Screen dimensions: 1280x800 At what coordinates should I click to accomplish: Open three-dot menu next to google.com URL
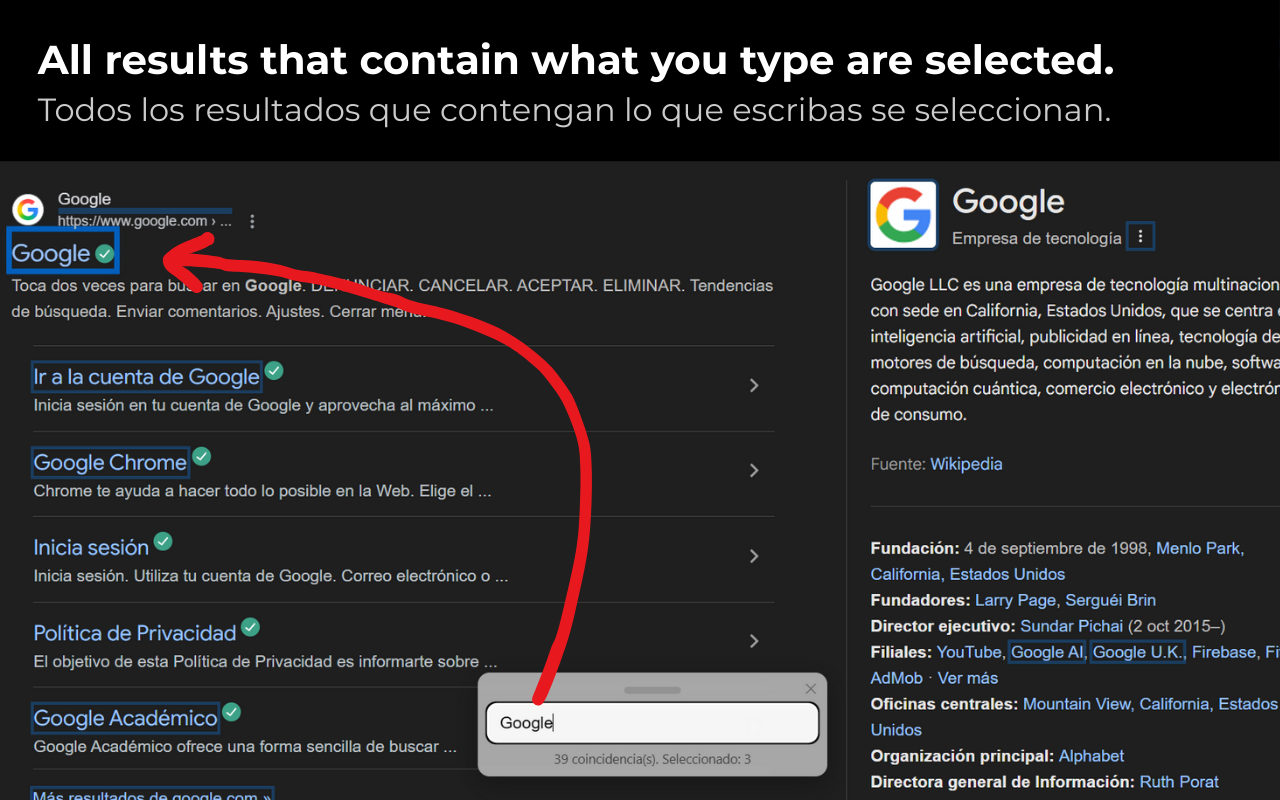252,221
